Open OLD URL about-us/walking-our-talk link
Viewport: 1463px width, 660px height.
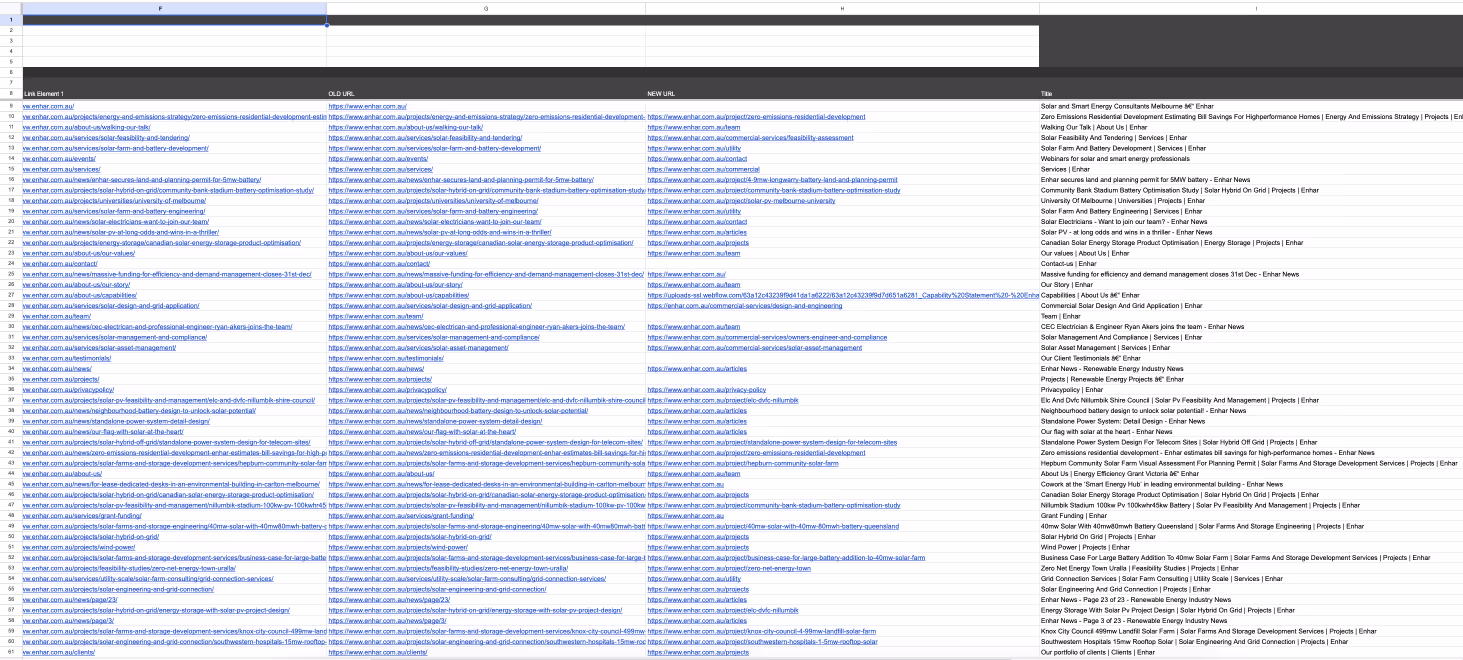(405, 127)
